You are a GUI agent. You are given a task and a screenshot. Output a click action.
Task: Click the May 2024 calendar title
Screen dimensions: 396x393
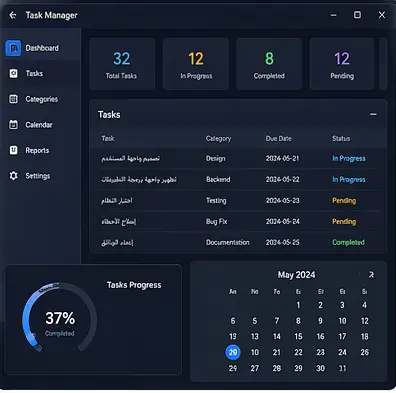tap(296, 275)
